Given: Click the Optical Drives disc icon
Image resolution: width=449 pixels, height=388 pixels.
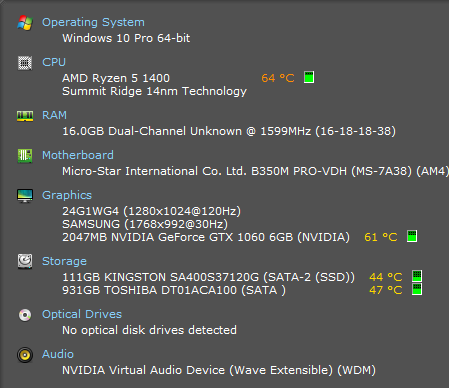Looking at the screenshot, I should [x=25, y=315].
